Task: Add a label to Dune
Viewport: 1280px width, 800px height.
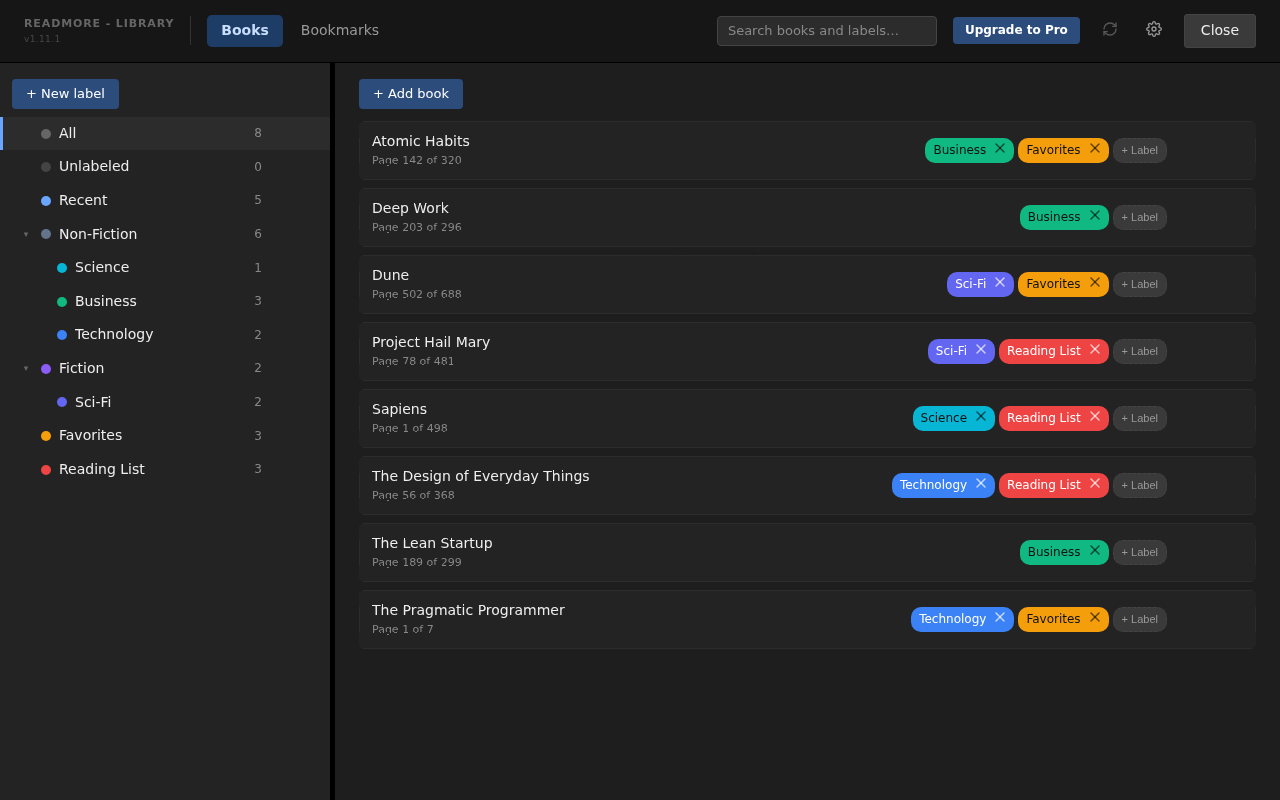Action: tap(1140, 284)
